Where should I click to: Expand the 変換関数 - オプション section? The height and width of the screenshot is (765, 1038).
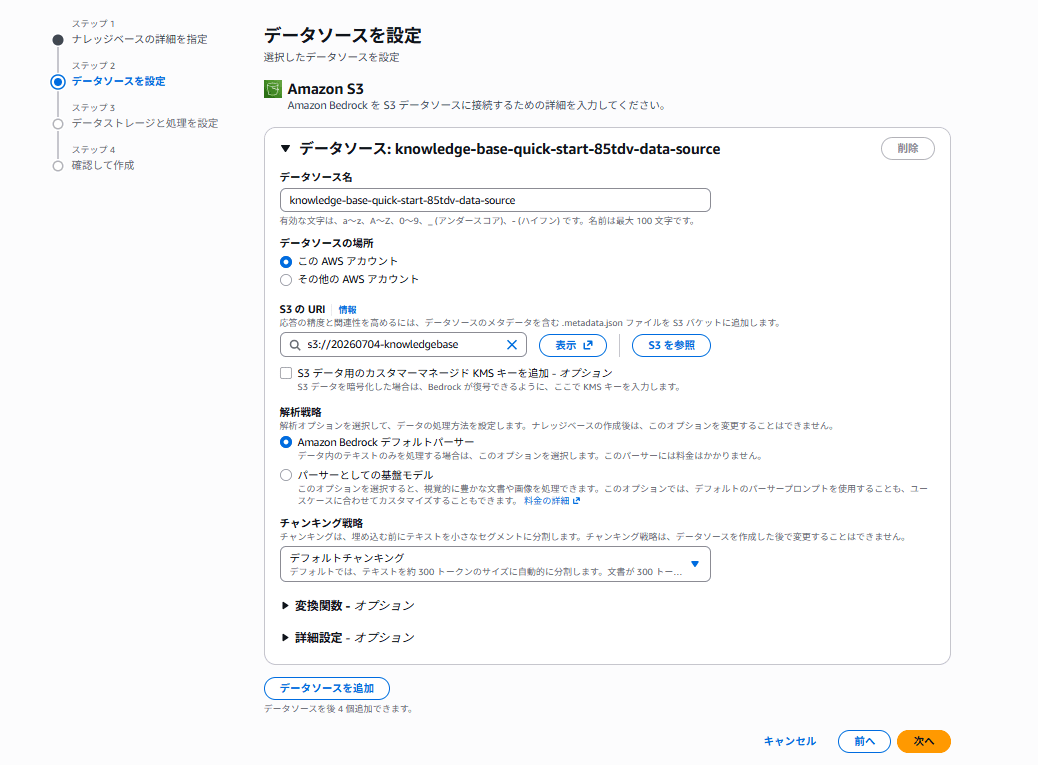coord(348,606)
